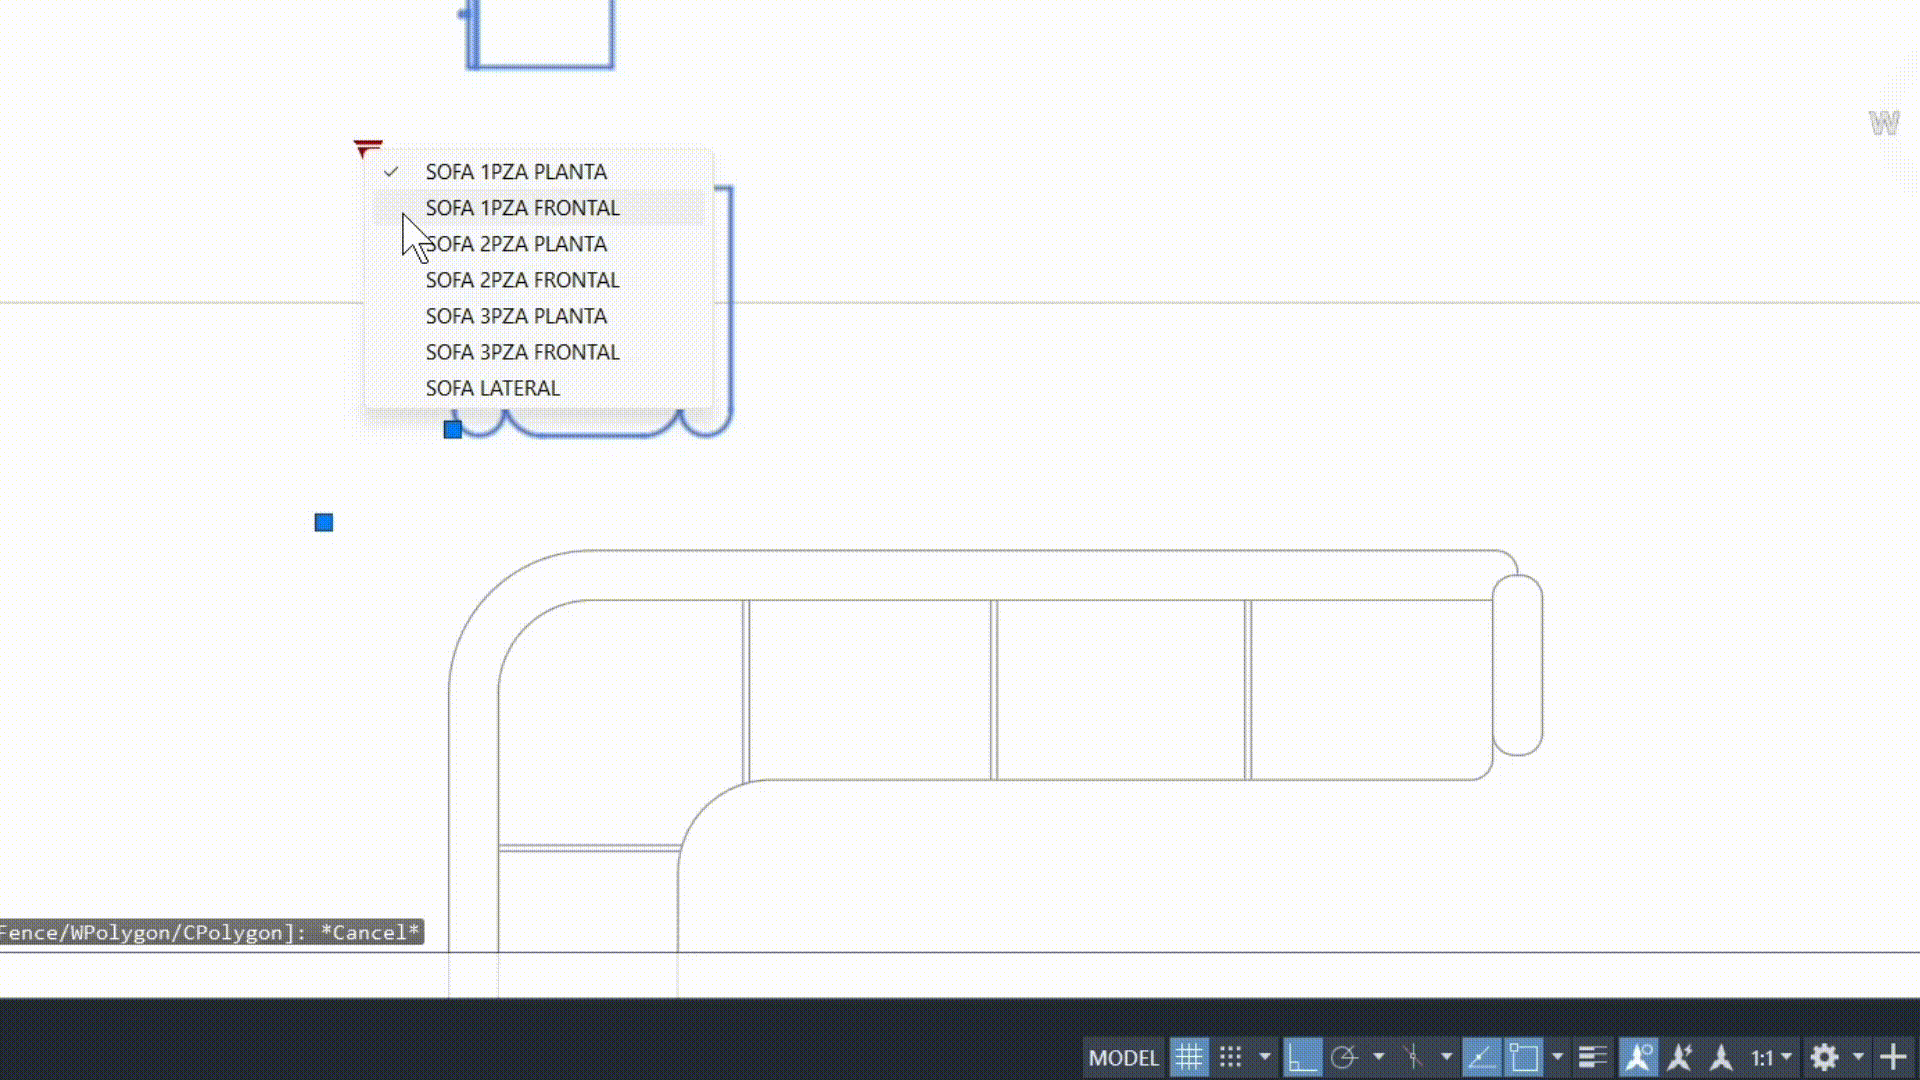Click blue grip square near sofa block
The image size is (1920, 1080).
pyautogui.click(x=453, y=430)
